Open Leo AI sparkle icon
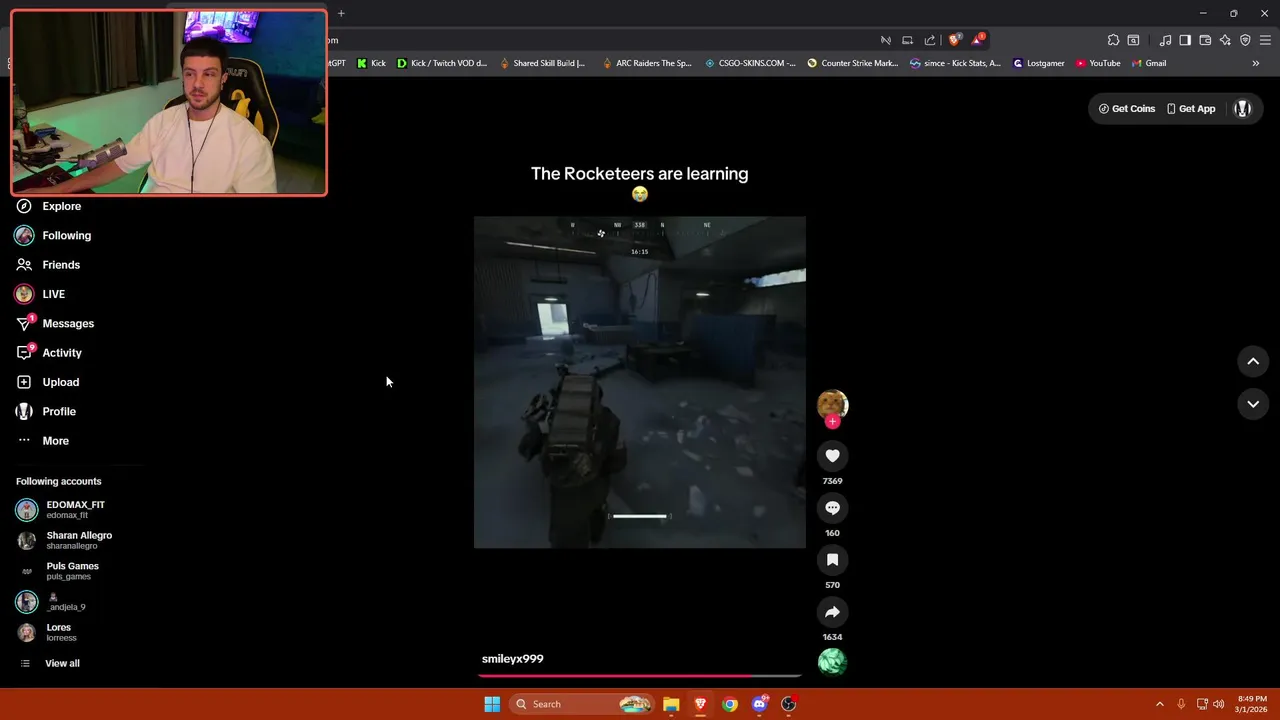 [1225, 40]
